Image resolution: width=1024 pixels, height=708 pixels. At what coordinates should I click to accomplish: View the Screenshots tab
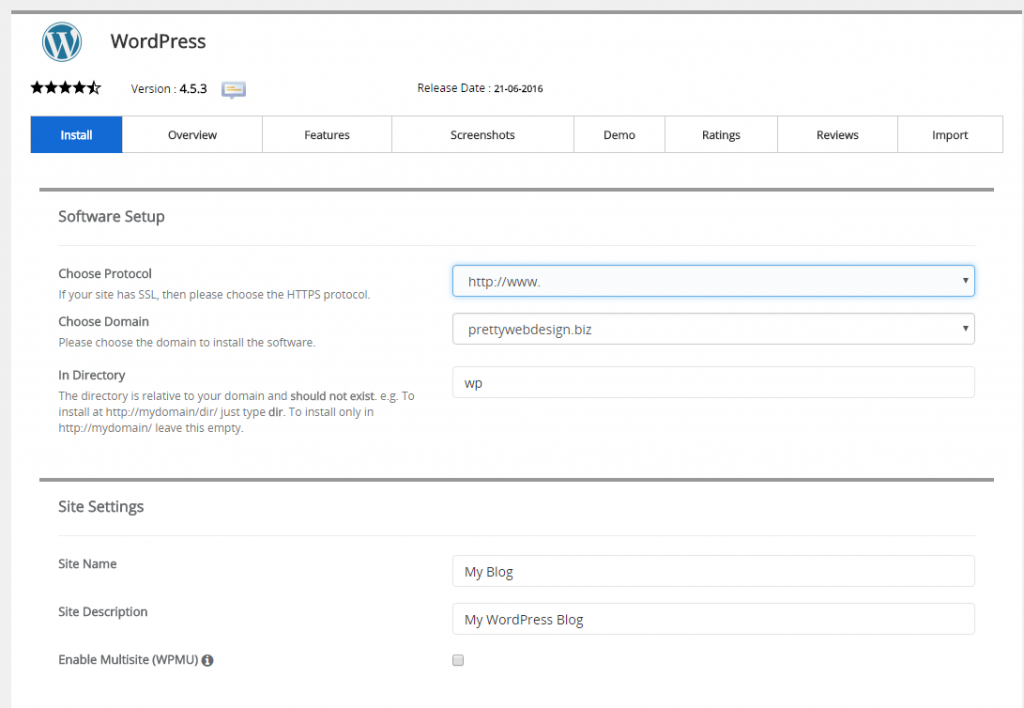483,135
